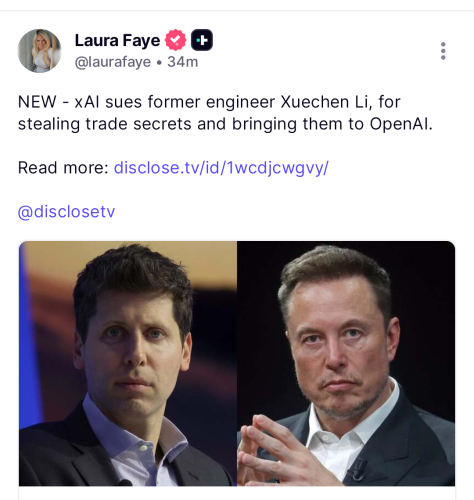Open the @disclosetv mention
The height and width of the screenshot is (500, 474).
coord(66,212)
